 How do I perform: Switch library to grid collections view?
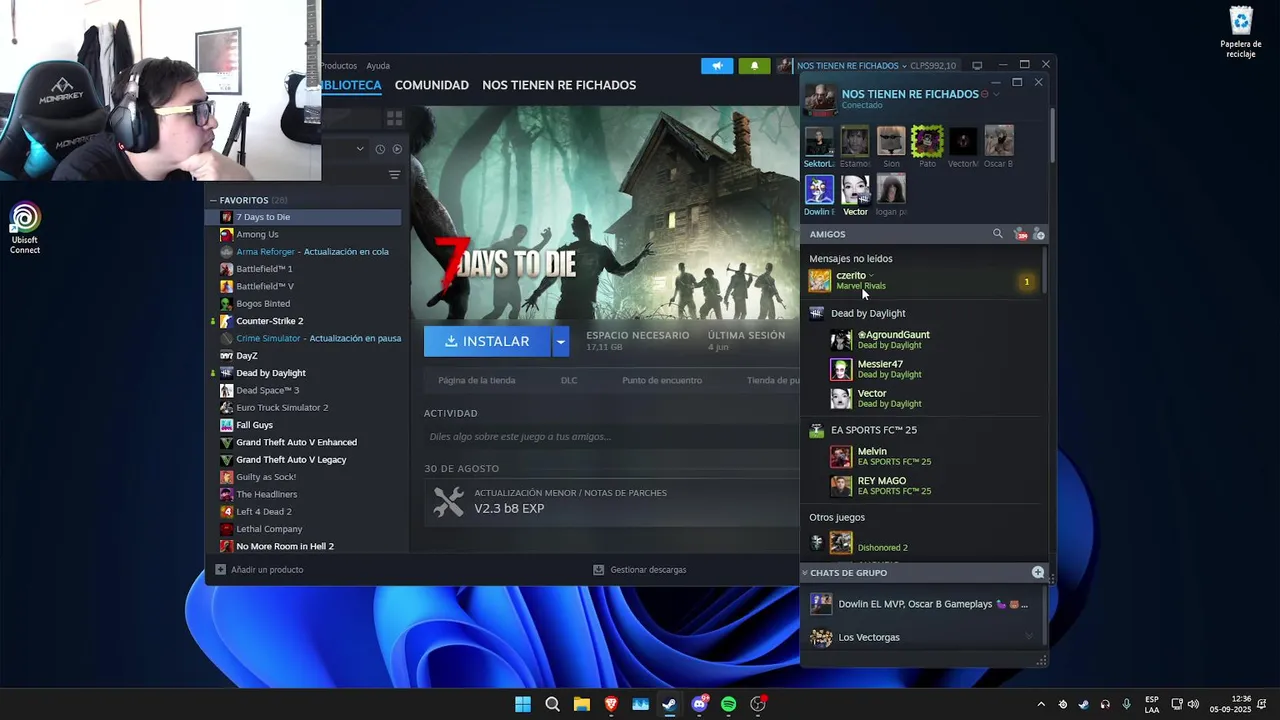click(394, 118)
